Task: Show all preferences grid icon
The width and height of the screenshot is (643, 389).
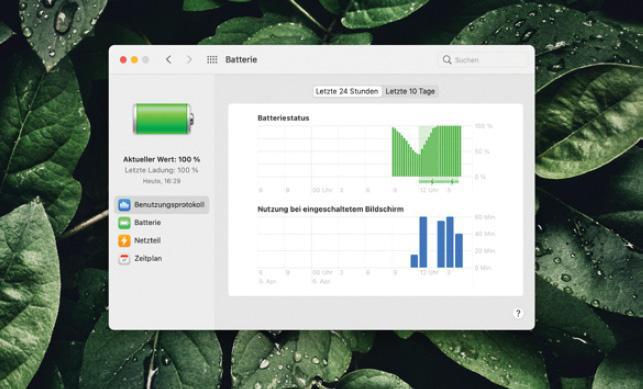Action: point(212,60)
